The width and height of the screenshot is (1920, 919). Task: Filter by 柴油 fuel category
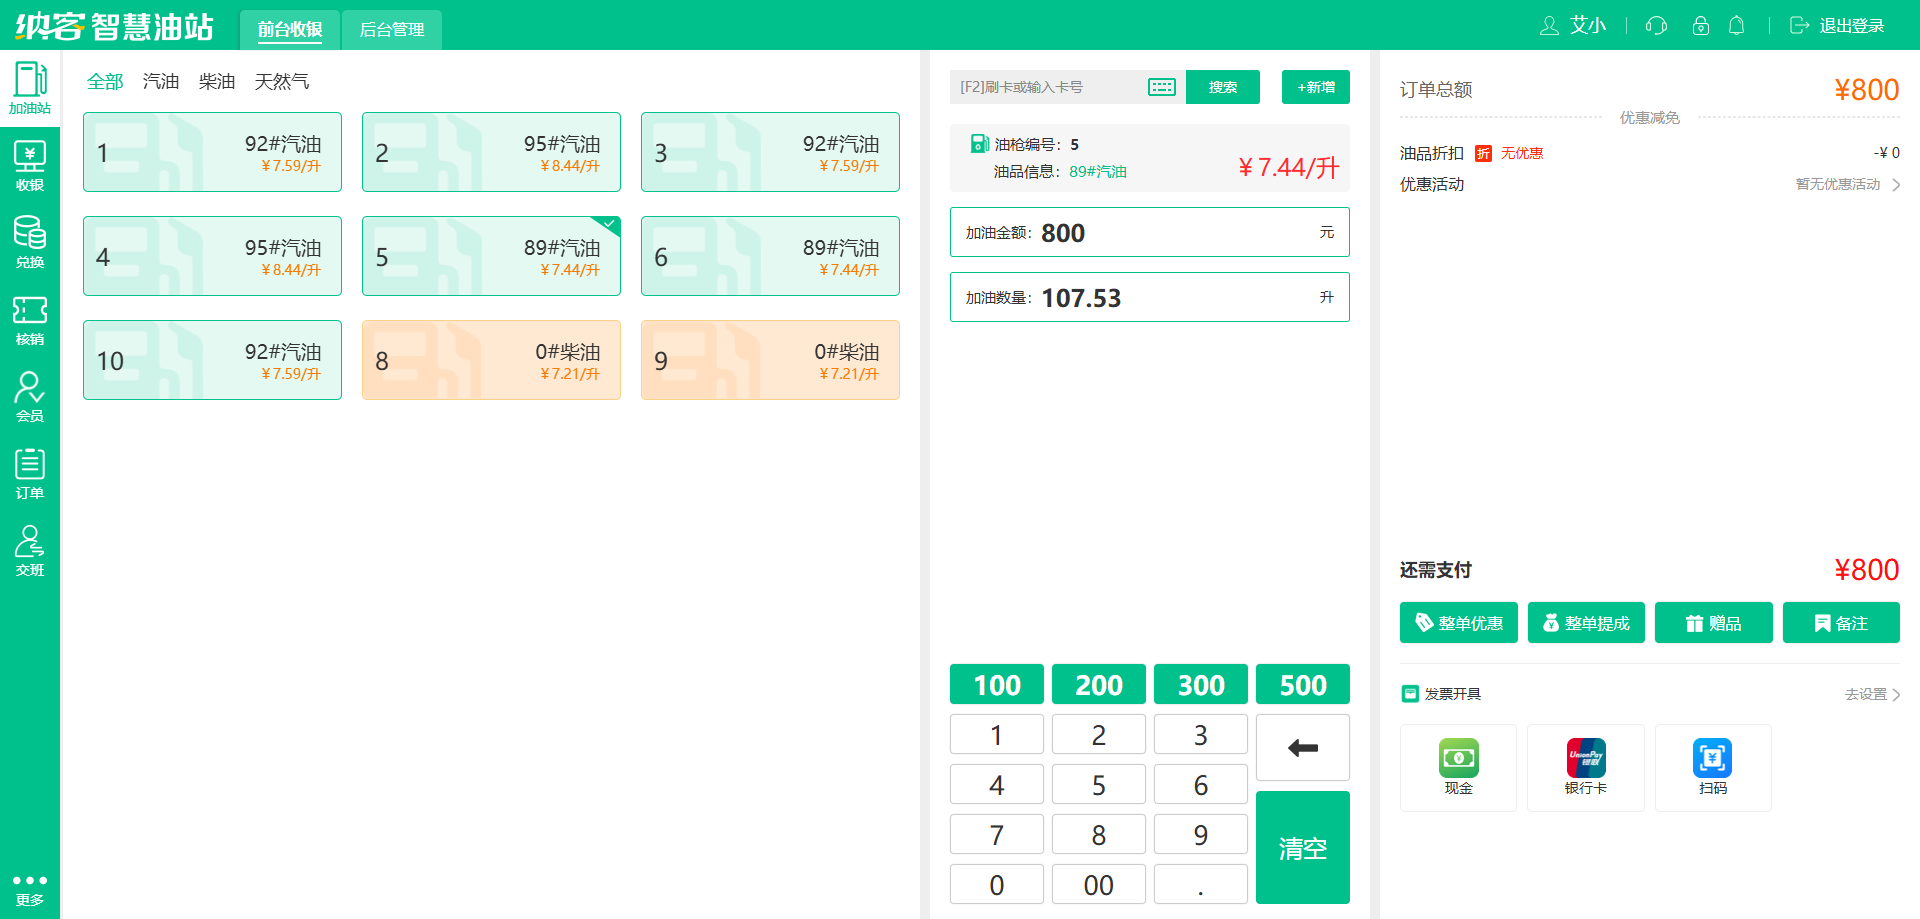[x=217, y=81]
